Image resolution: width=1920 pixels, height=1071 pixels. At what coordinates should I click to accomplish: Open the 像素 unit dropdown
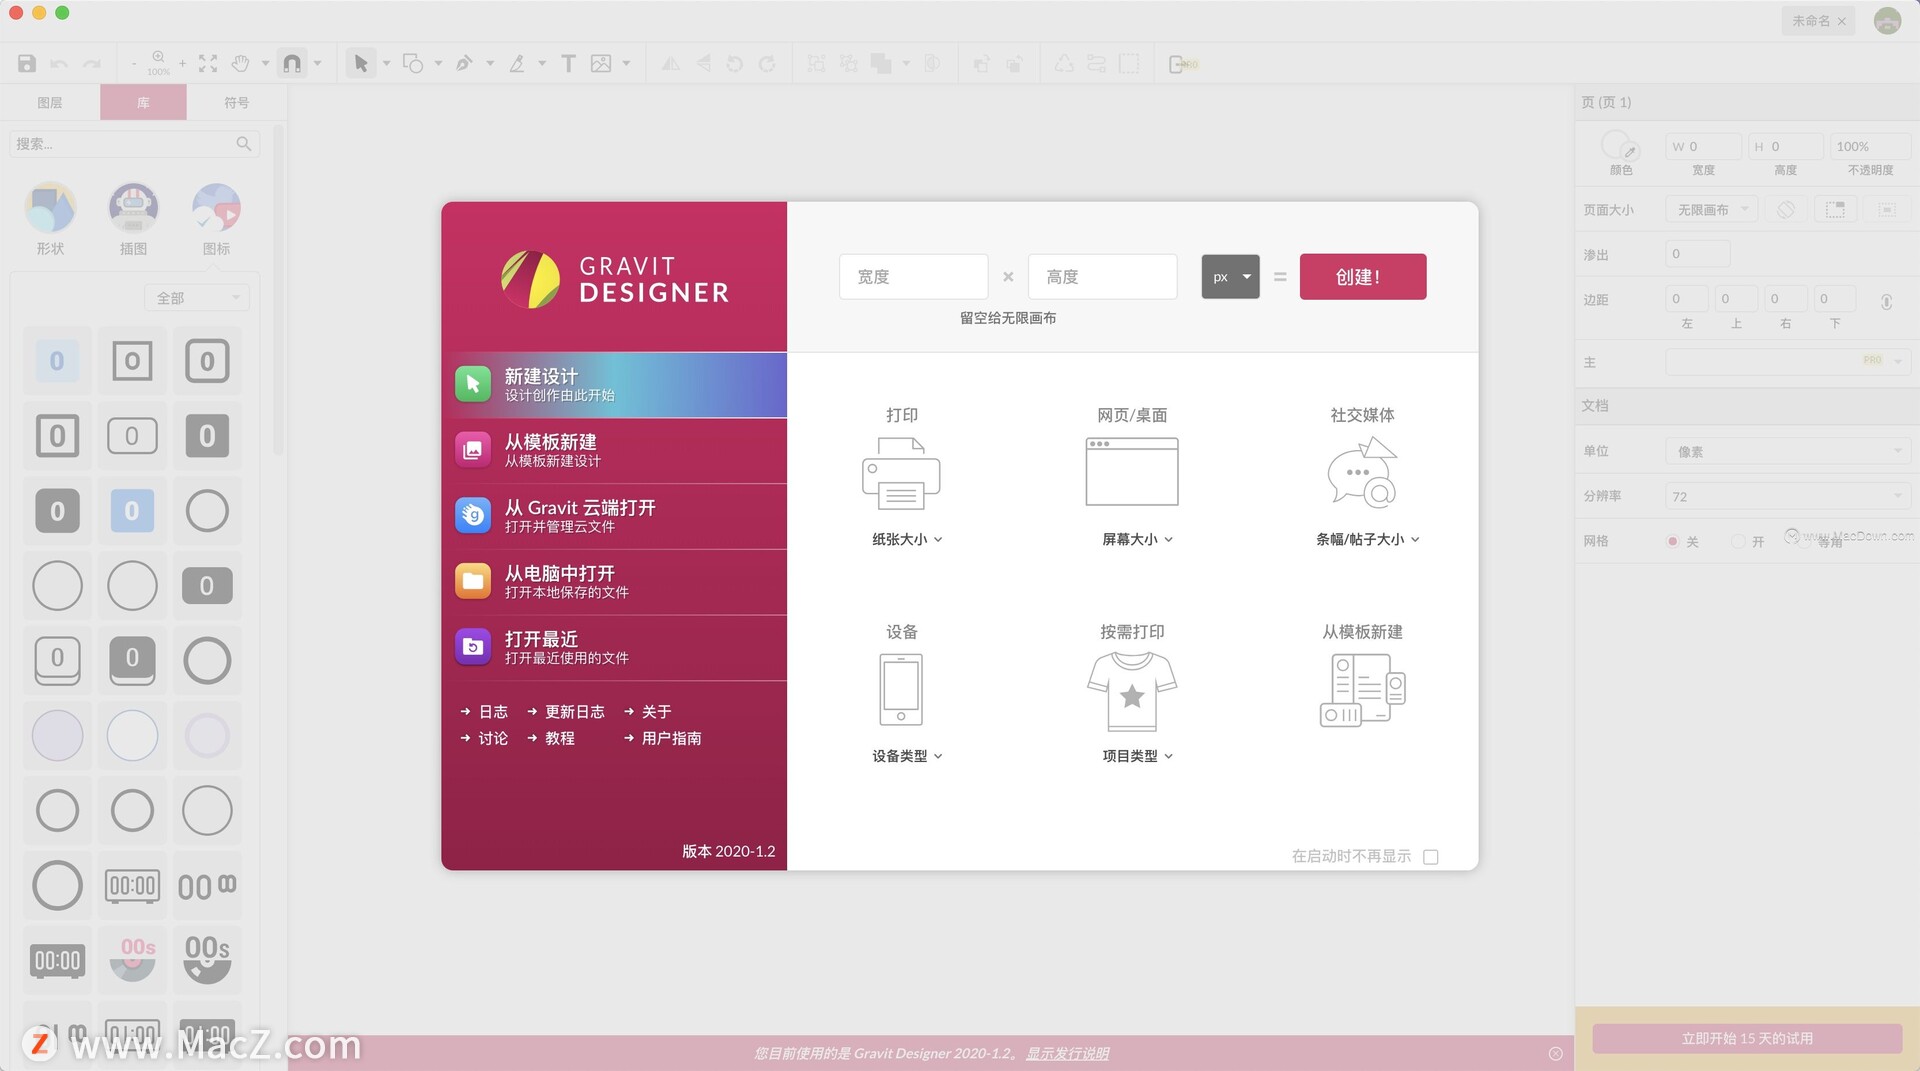(1788, 452)
